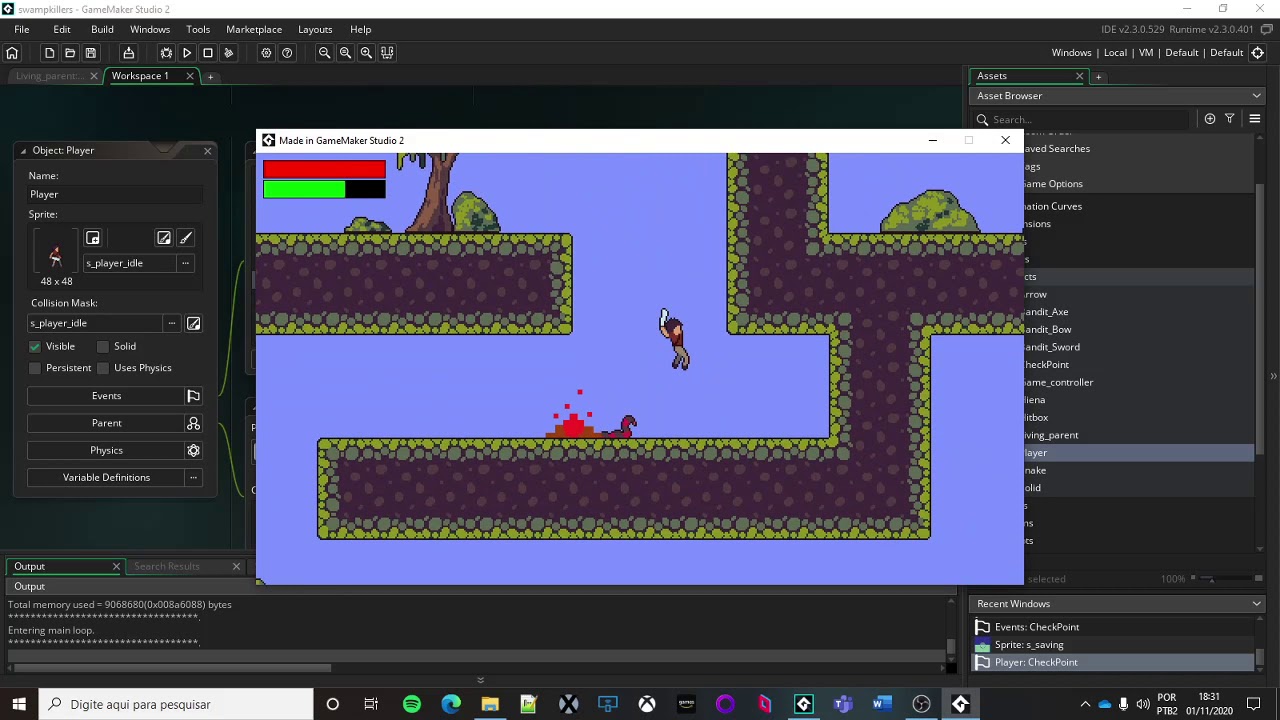The height and width of the screenshot is (720, 1280).
Task: Click the Physics button
Action: point(106,450)
